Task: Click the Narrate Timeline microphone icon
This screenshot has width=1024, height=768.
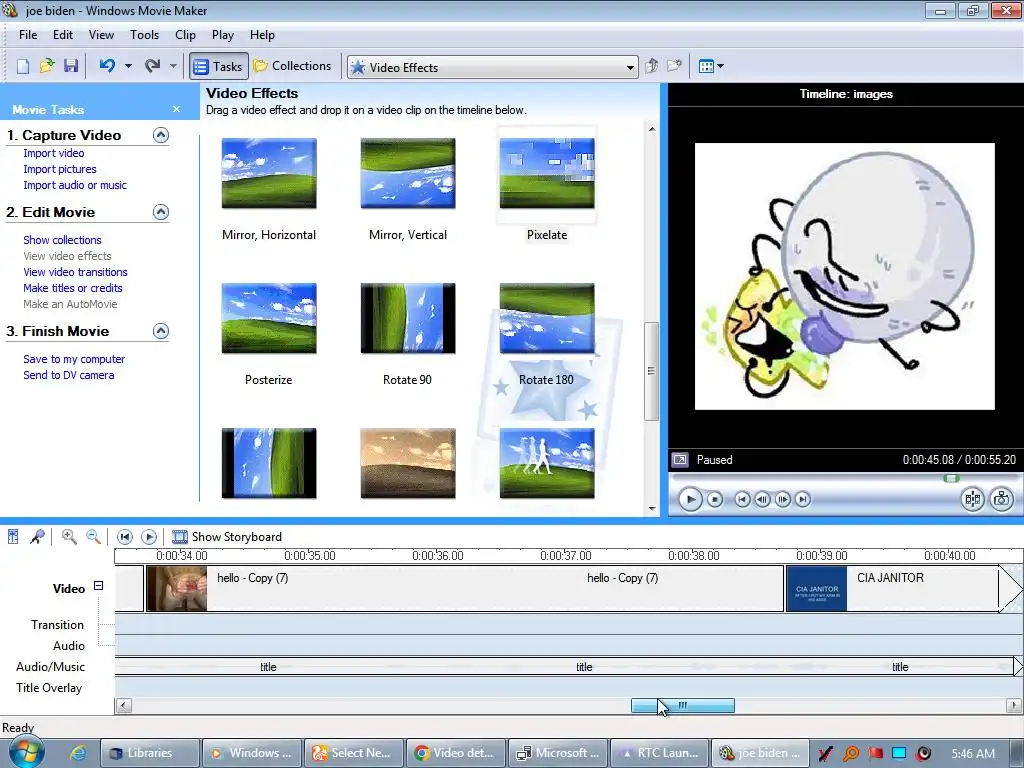Action: point(37,537)
